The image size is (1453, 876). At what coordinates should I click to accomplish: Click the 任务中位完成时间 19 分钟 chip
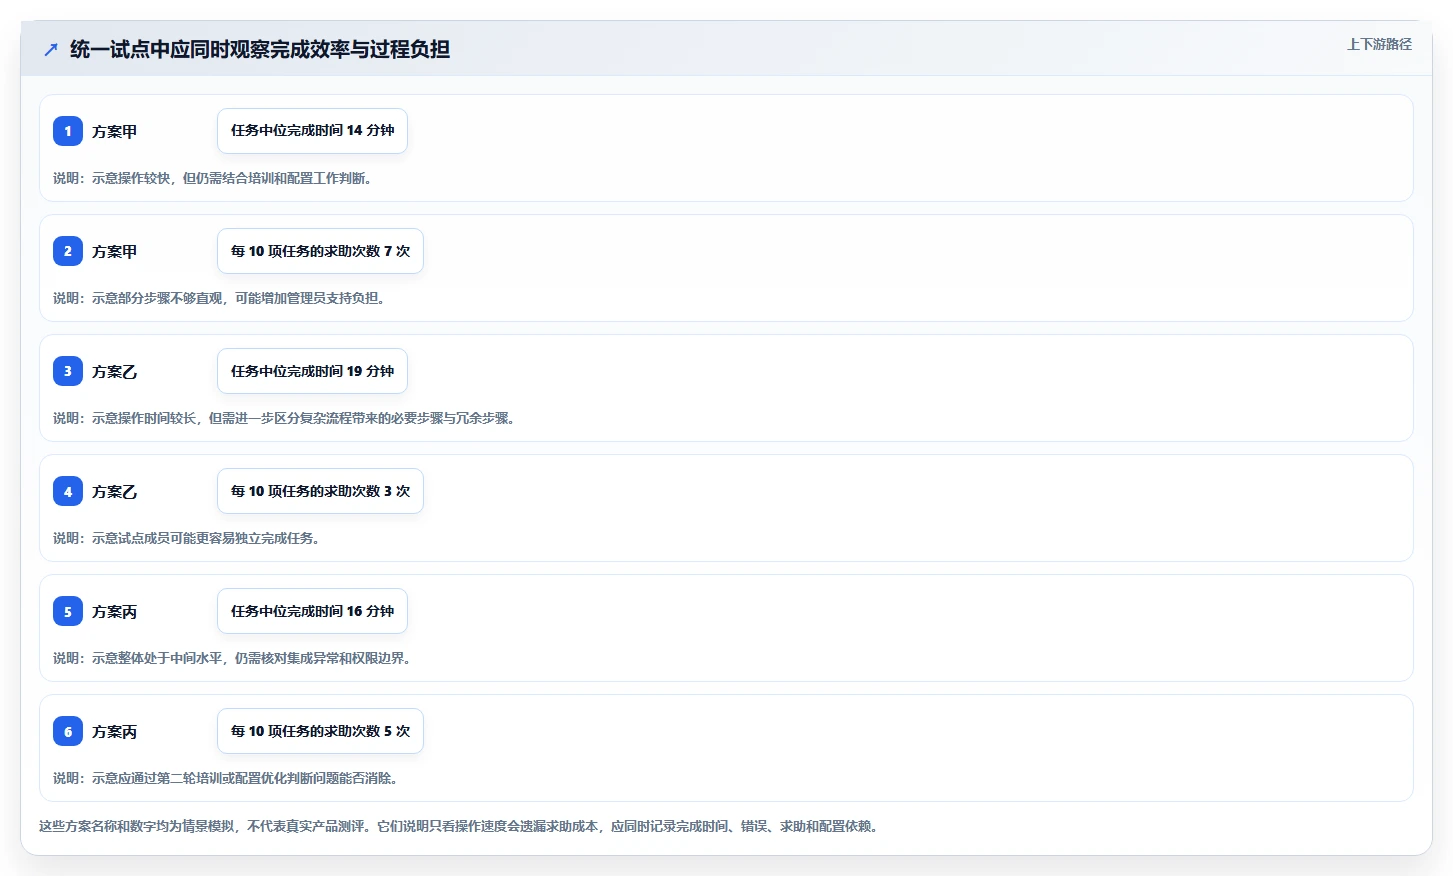point(312,371)
